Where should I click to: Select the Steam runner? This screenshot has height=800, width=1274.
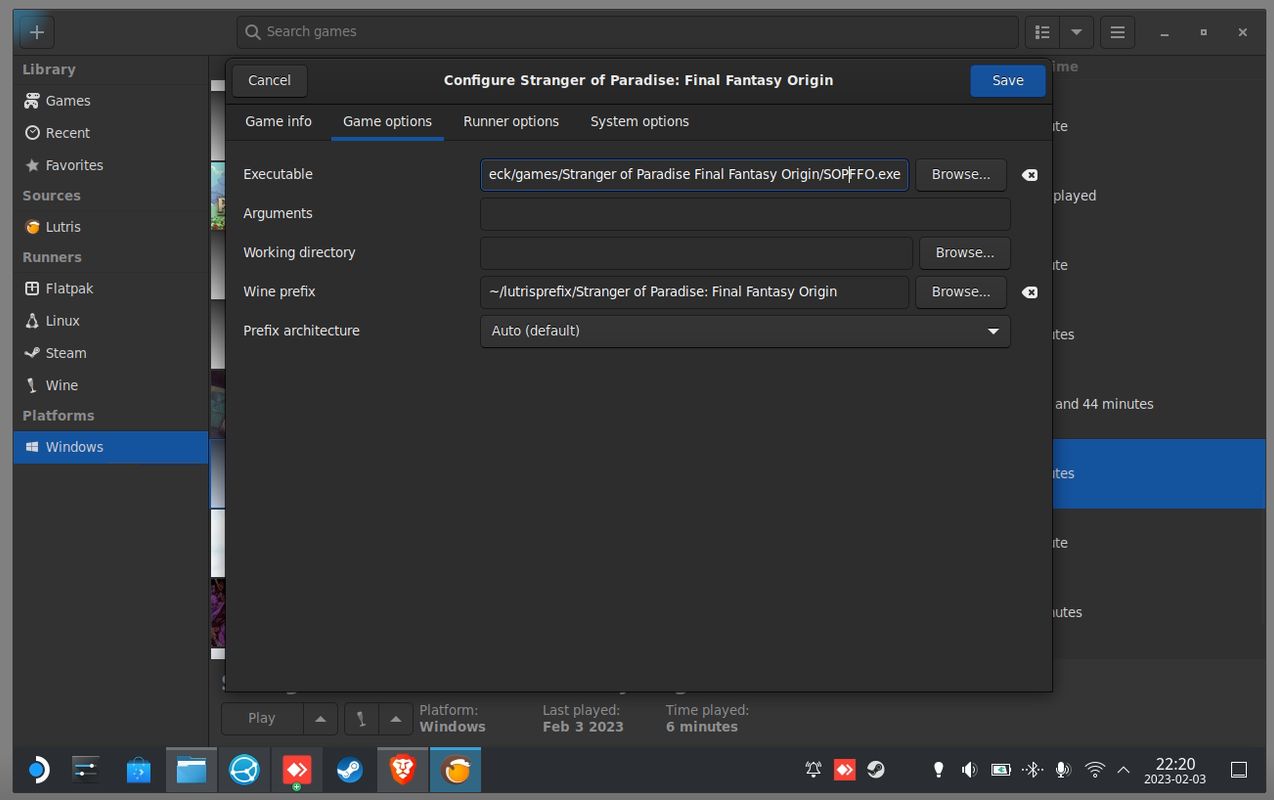pyautogui.click(x=111, y=353)
